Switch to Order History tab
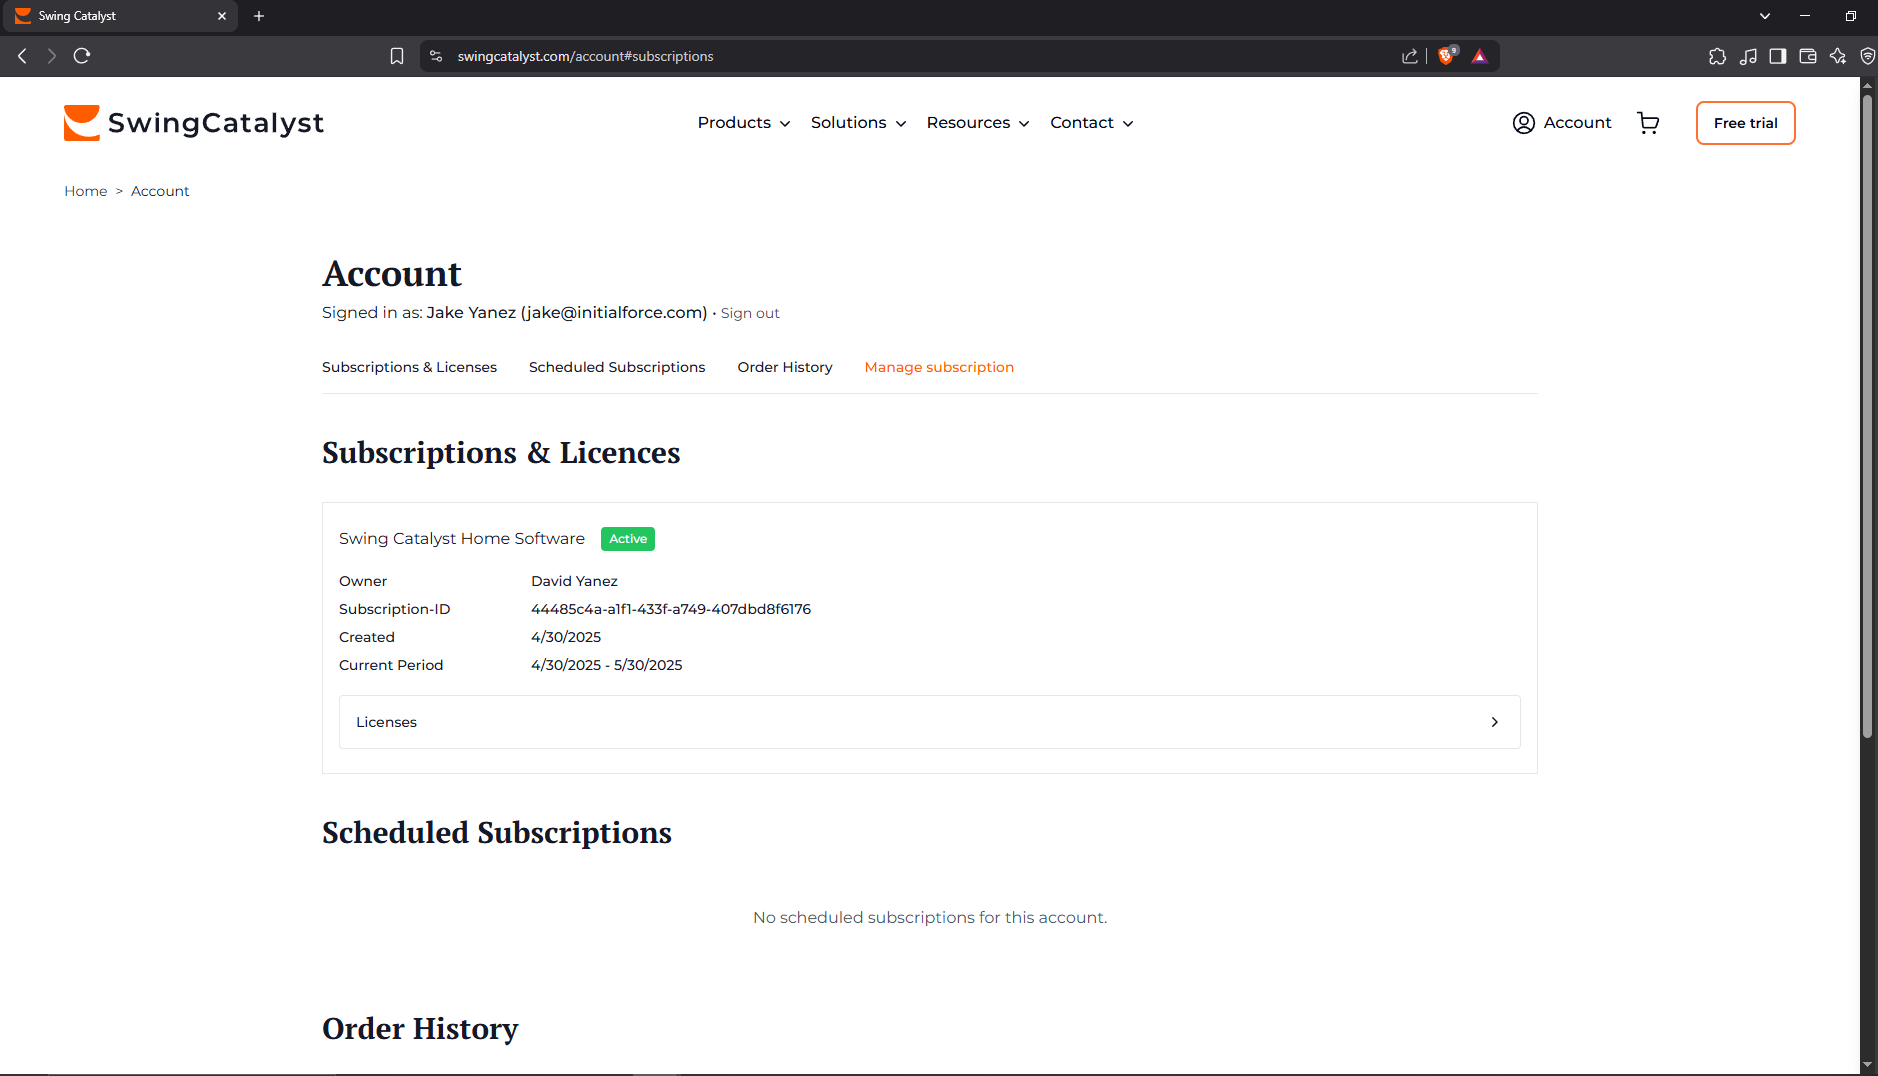Viewport: 1878px width, 1076px height. (785, 367)
